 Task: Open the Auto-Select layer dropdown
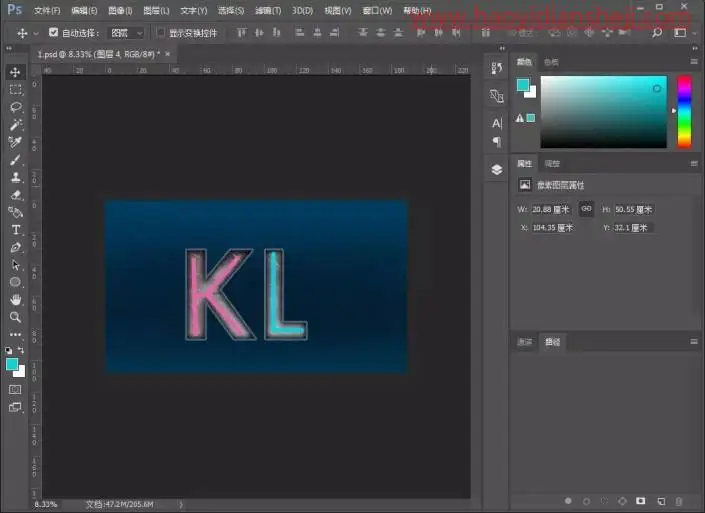(x=126, y=33)
